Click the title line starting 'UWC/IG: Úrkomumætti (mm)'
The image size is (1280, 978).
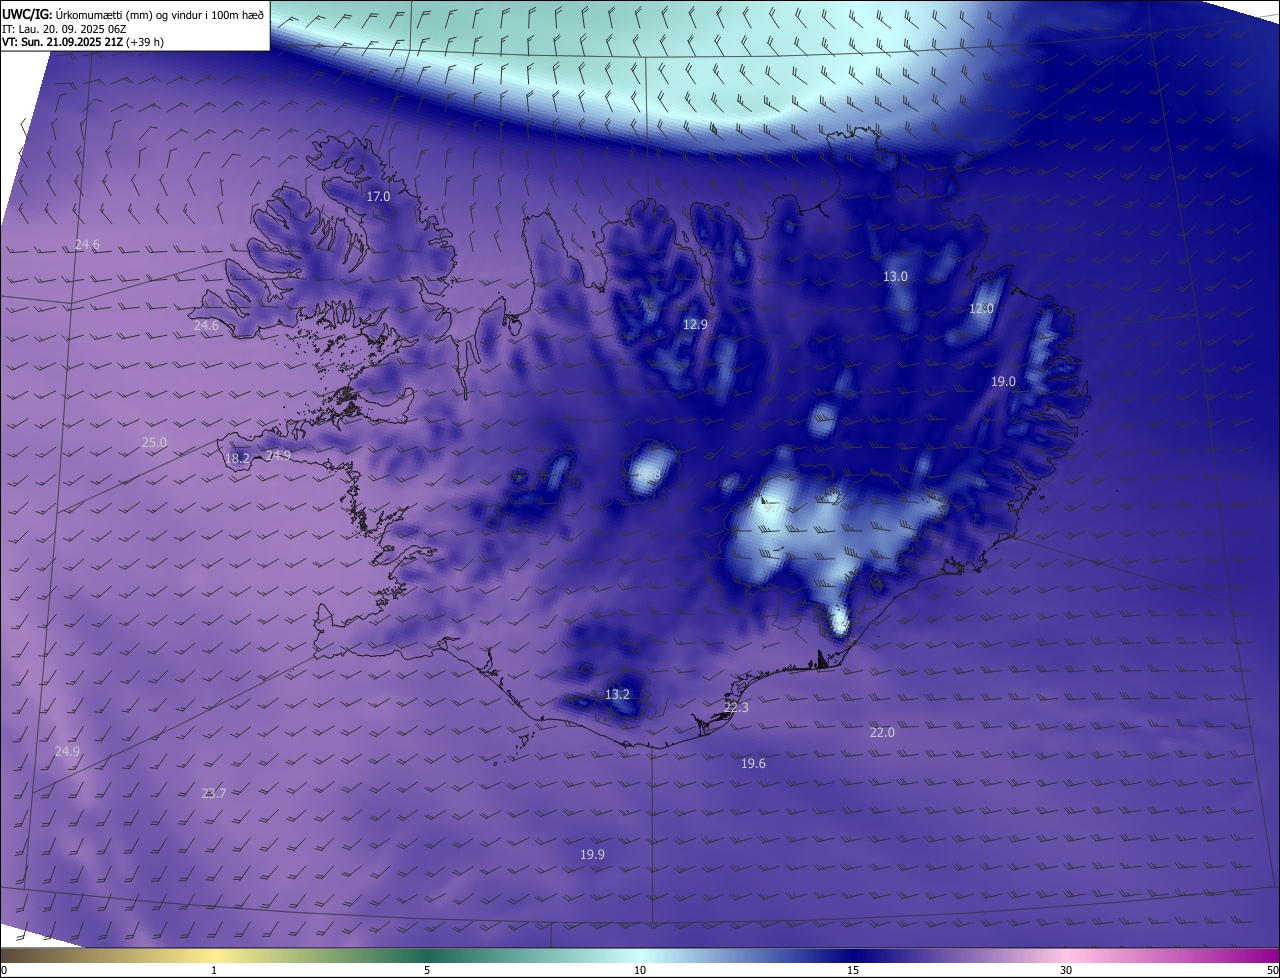pyautogui.click(x=133, y=14)
